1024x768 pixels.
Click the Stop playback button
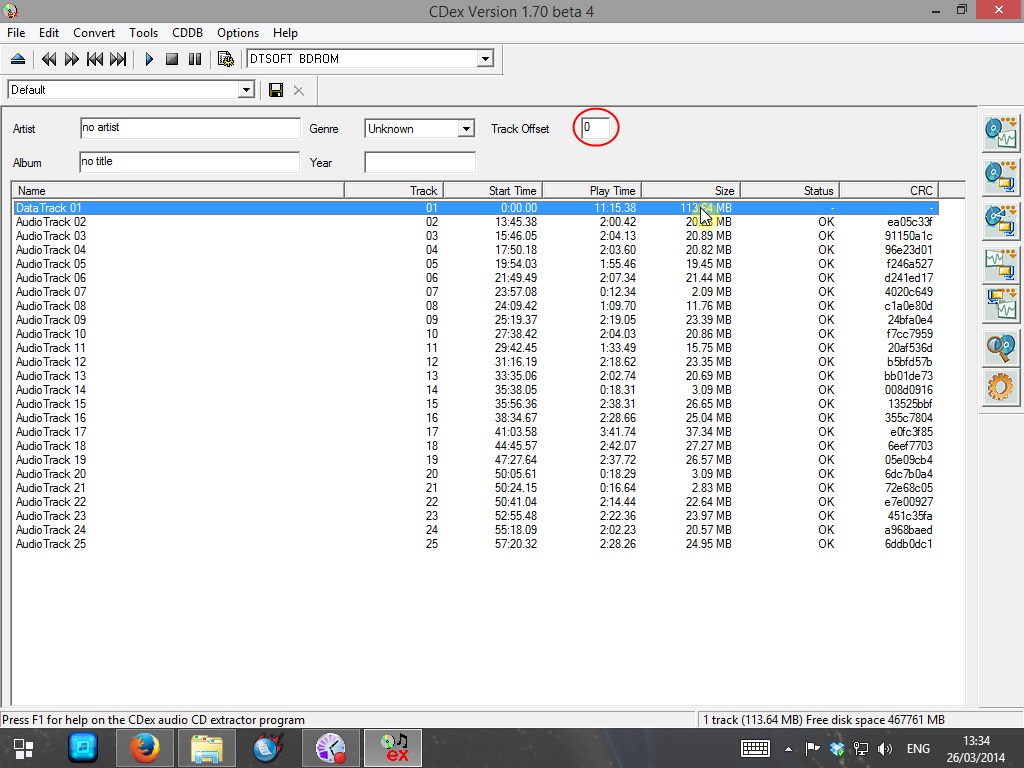(172, 59)
